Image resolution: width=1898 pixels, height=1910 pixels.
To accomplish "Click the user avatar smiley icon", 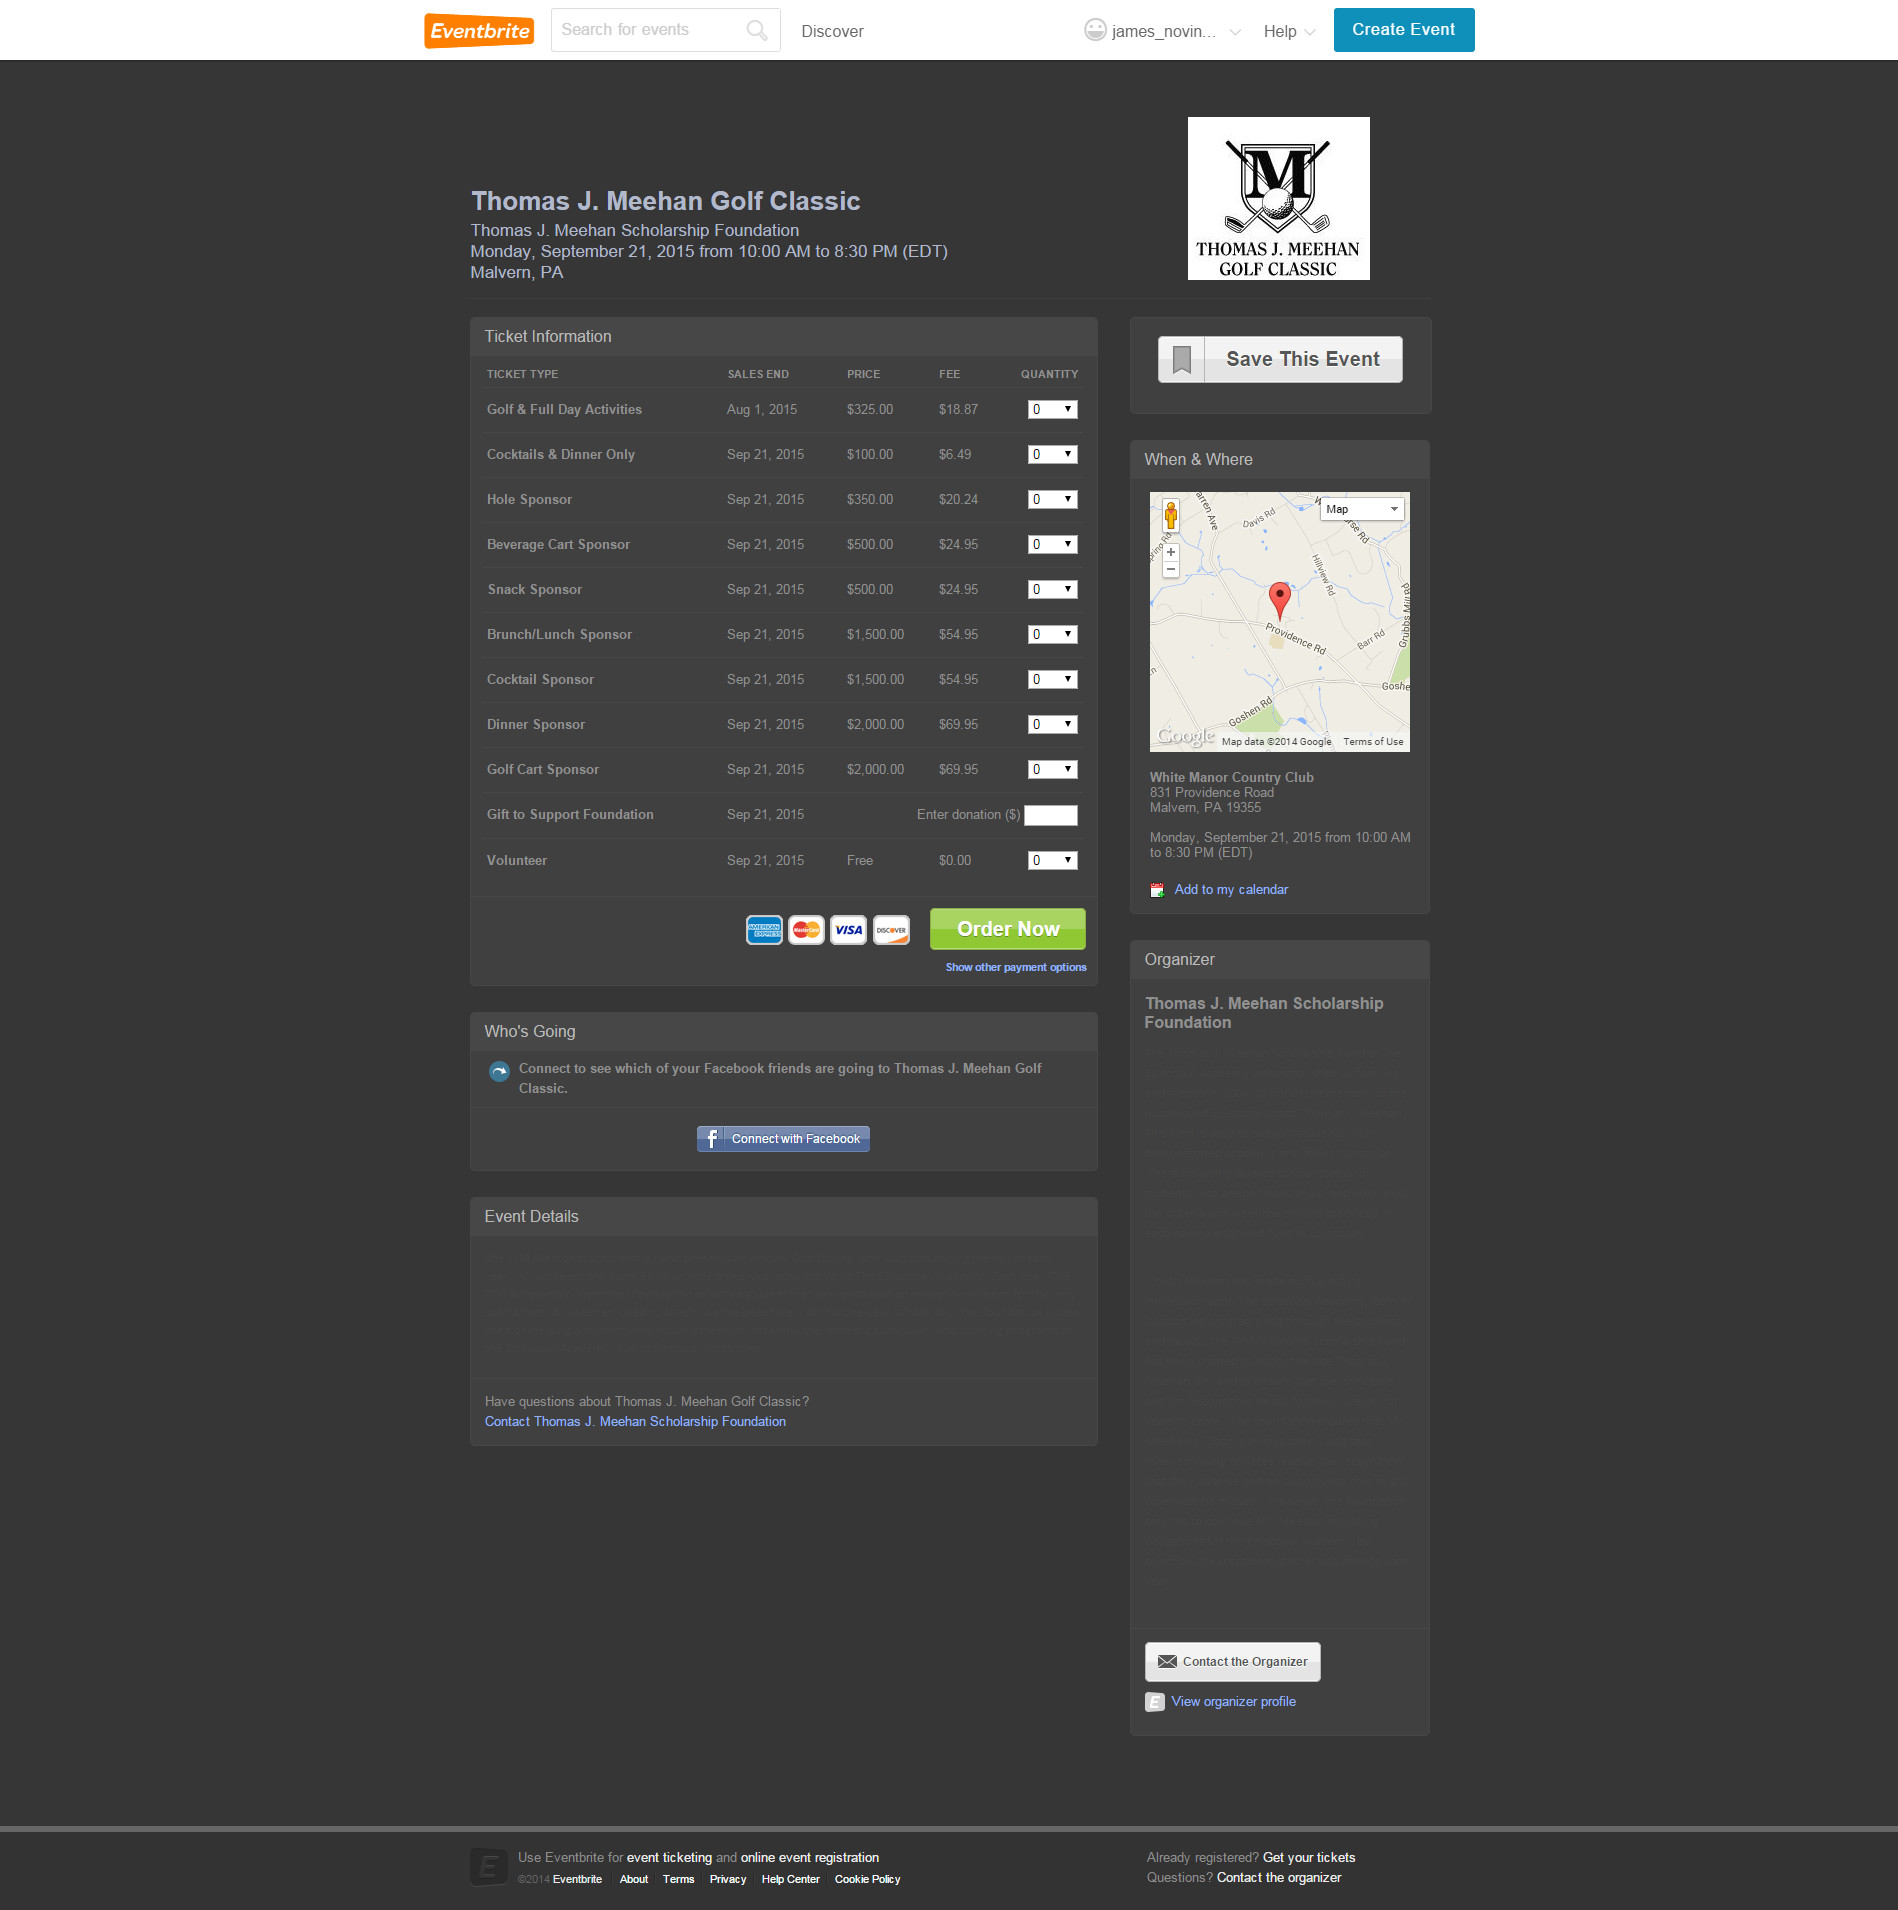I will 1095,30.
